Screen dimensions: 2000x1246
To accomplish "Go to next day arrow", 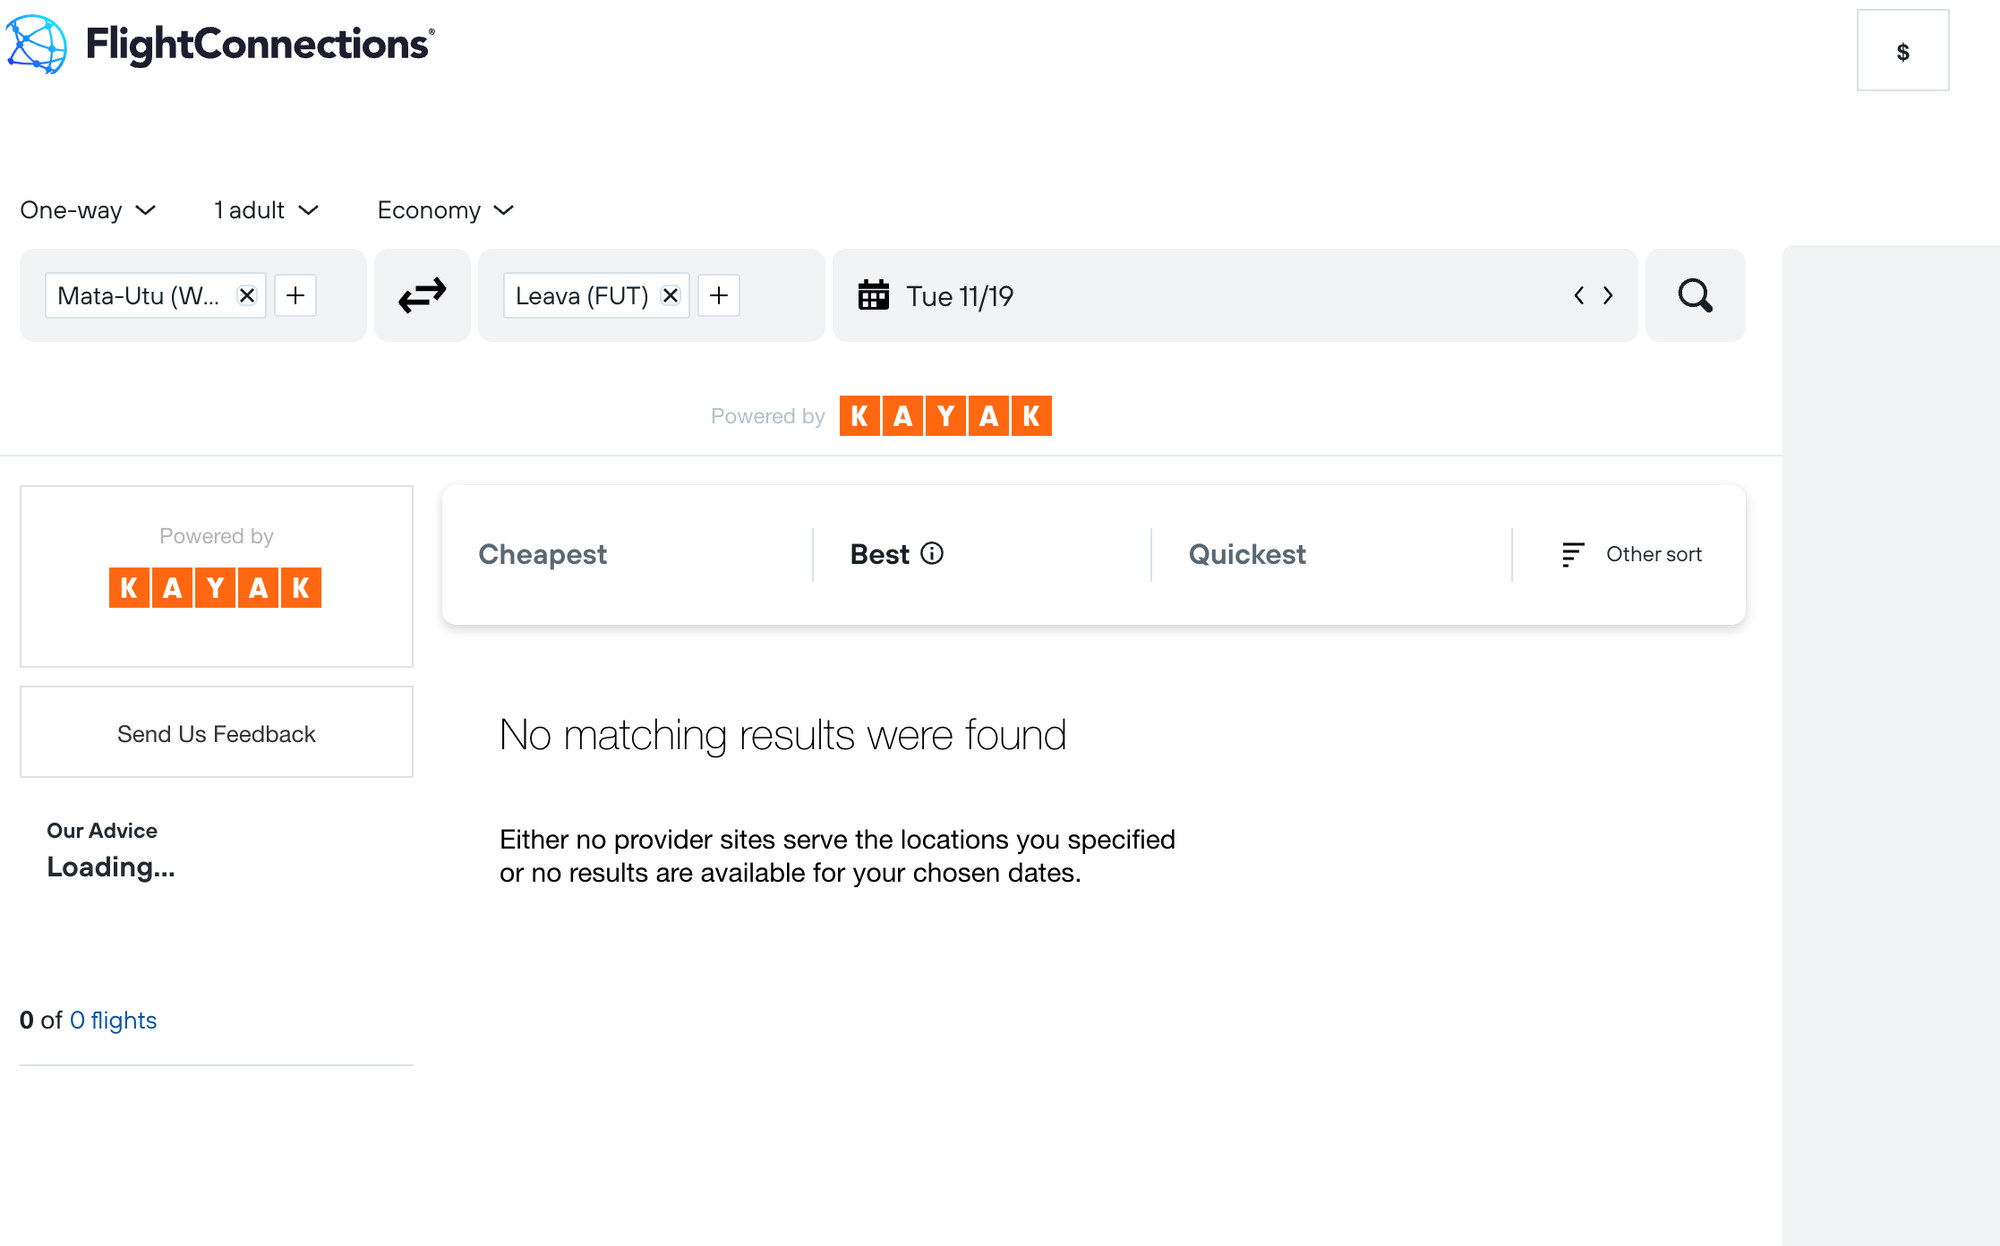I will pos(1608,295).
